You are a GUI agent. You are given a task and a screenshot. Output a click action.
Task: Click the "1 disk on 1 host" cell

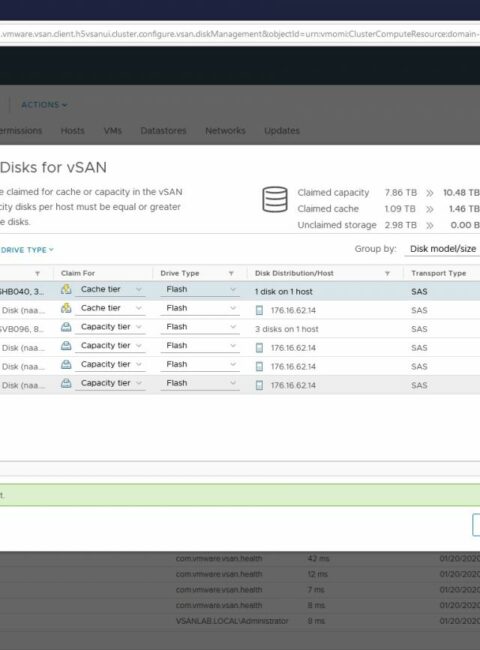[284, 291]
